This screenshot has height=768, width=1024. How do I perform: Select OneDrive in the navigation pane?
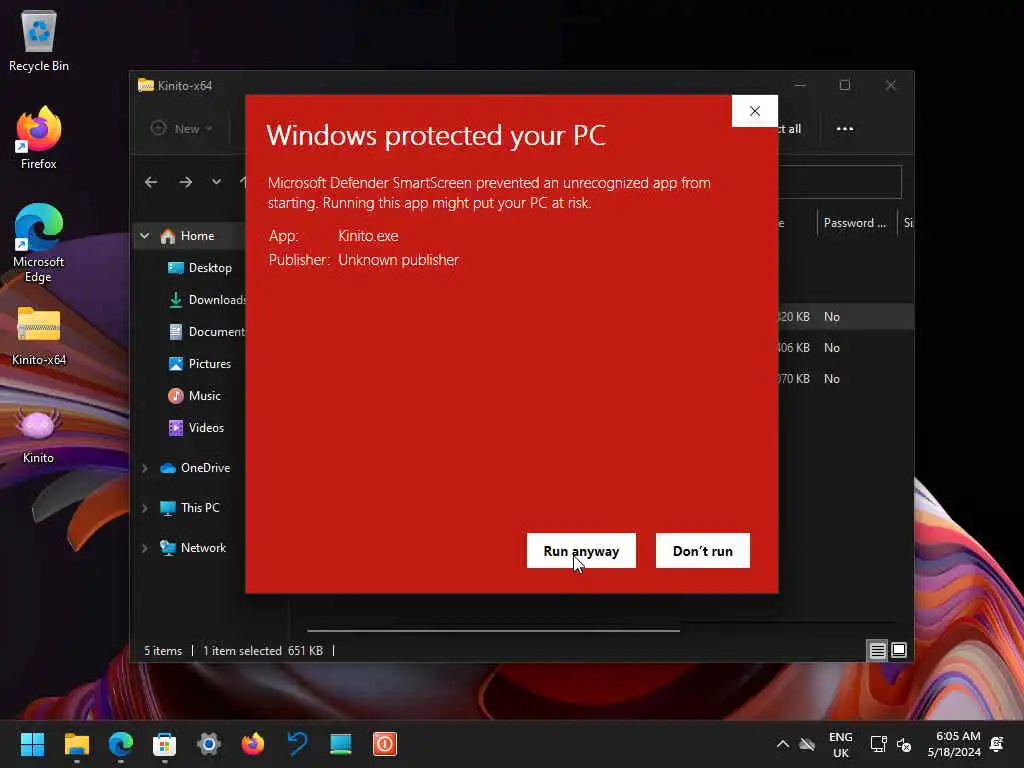click(x=195, y=468)
